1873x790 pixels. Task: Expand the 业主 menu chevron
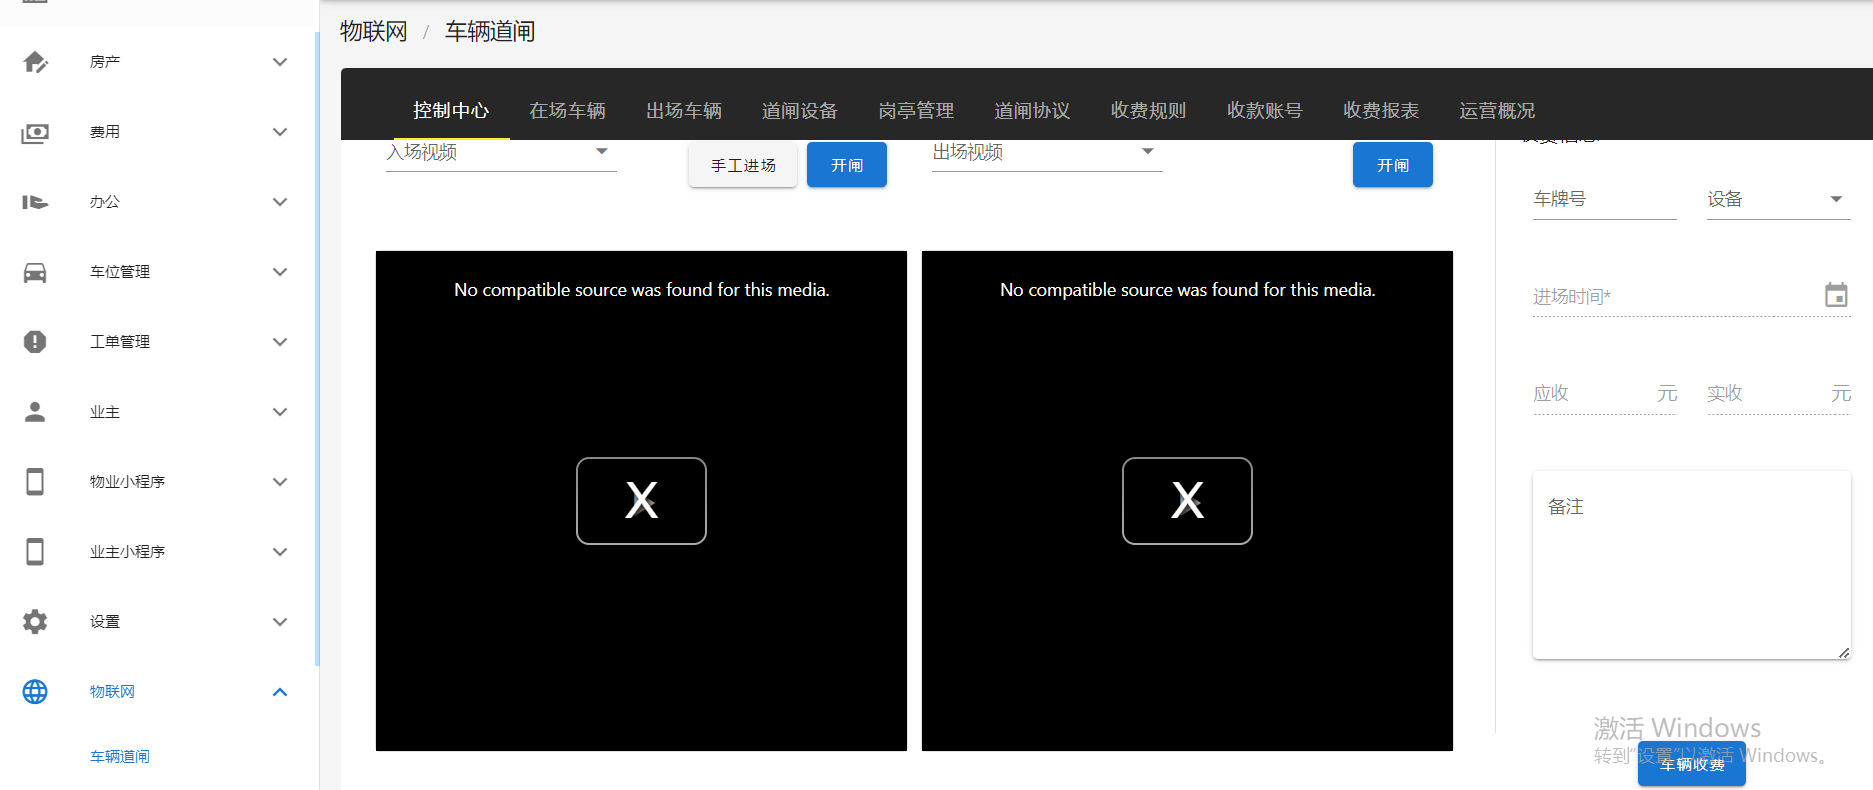(x=280, y=412)
